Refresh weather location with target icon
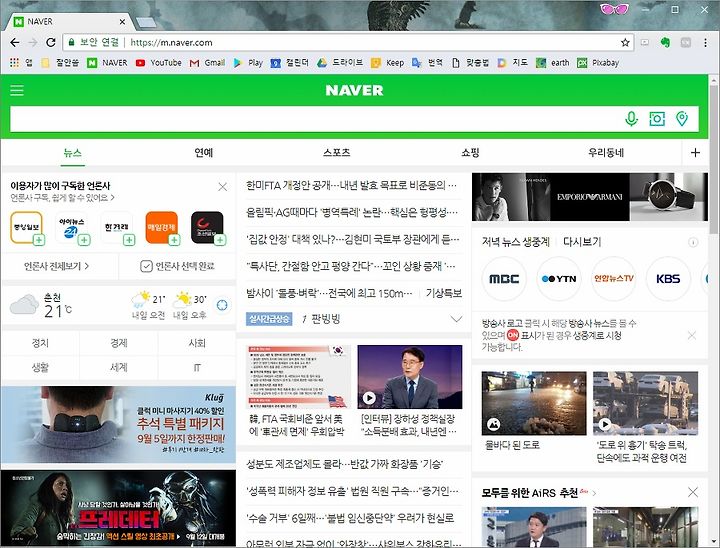The width and height of the screenshot is (720, 548). [222, 305]
